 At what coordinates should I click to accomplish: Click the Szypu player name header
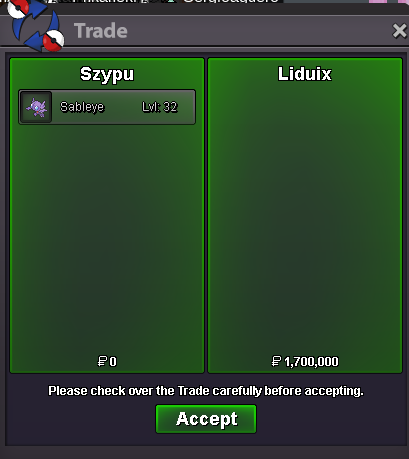pos(107,74)
